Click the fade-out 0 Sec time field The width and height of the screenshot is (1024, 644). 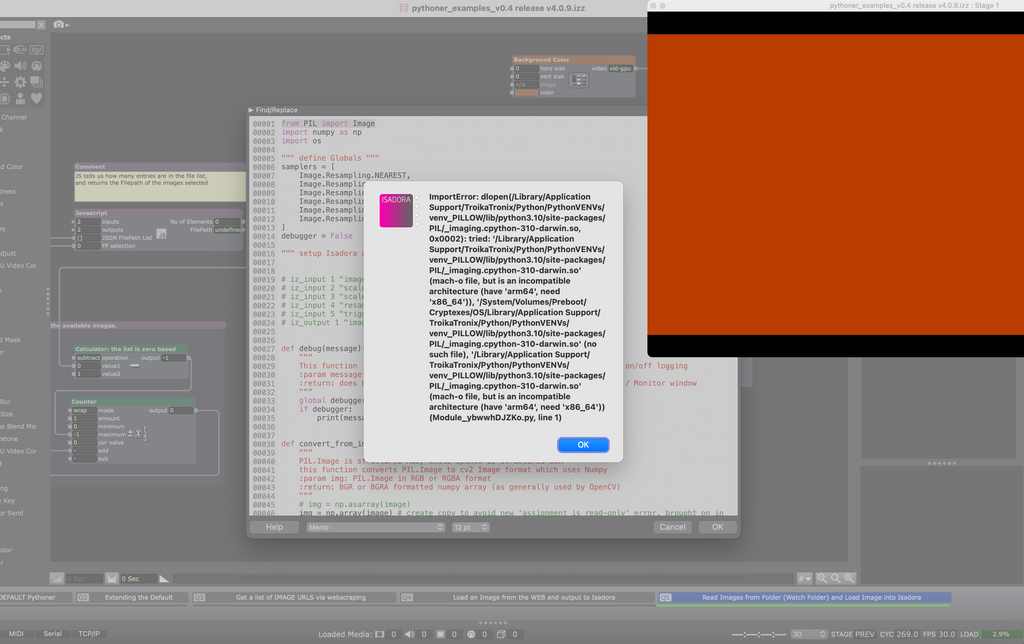(x=138, y=579)
